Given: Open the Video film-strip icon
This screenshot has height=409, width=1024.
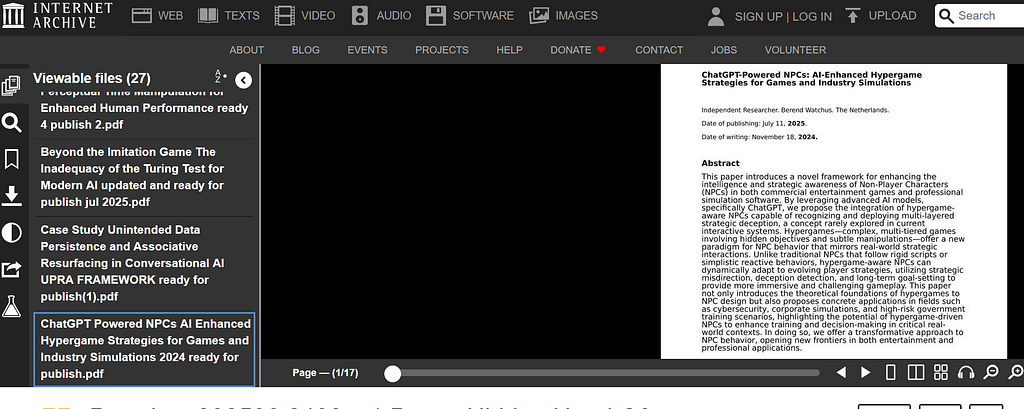Looking at the screenshot, I should [285, 16].
